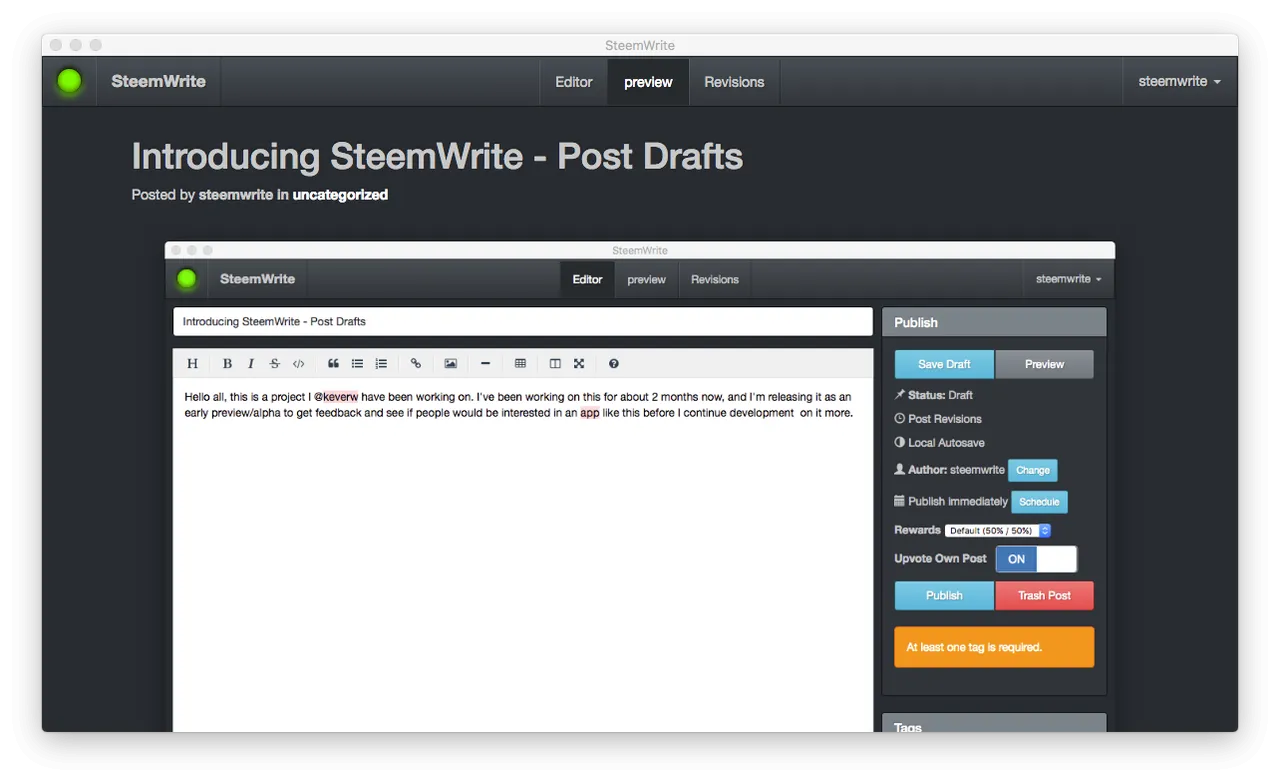Open the uncategorized category link
The height and width of the screenshot is (782, 1280).
tap(340, 195)
